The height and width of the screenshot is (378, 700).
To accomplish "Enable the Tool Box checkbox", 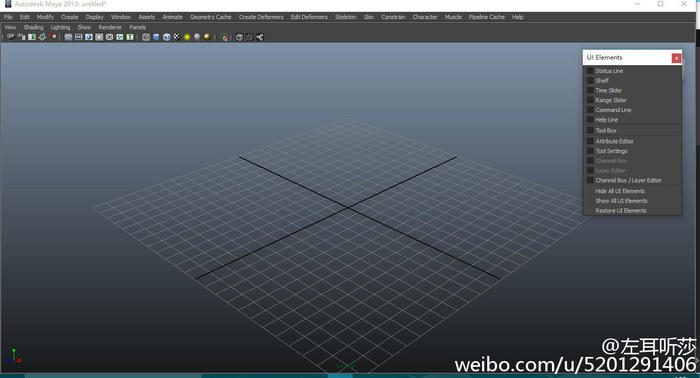I will point(590,130).
